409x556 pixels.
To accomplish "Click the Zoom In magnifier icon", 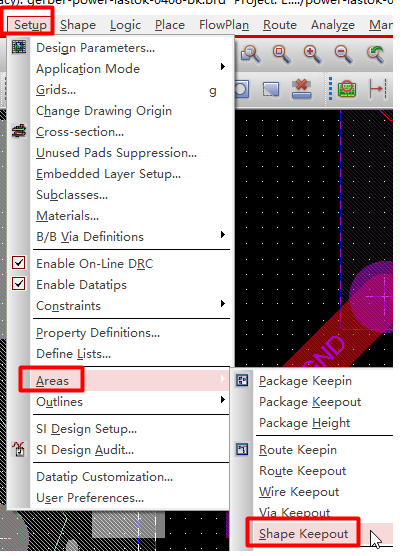I will (x=312, y=55).
